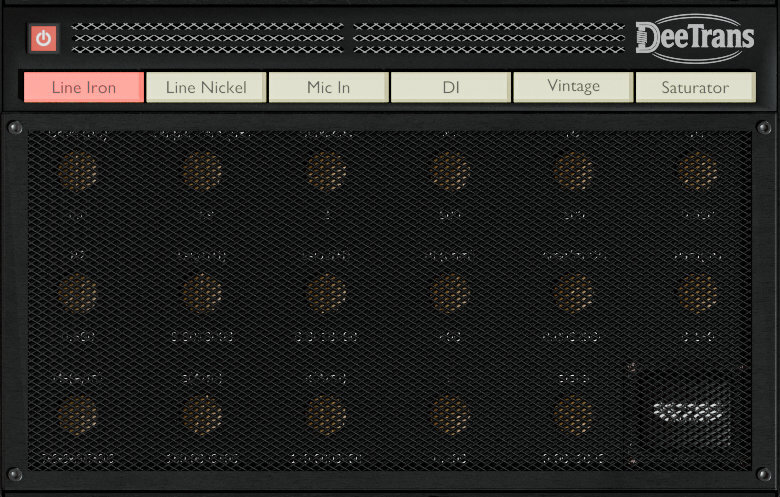Screen dimensions: 780x497
Task: Click the top-row knob under Line Nickel
Action: pos(202,171)
